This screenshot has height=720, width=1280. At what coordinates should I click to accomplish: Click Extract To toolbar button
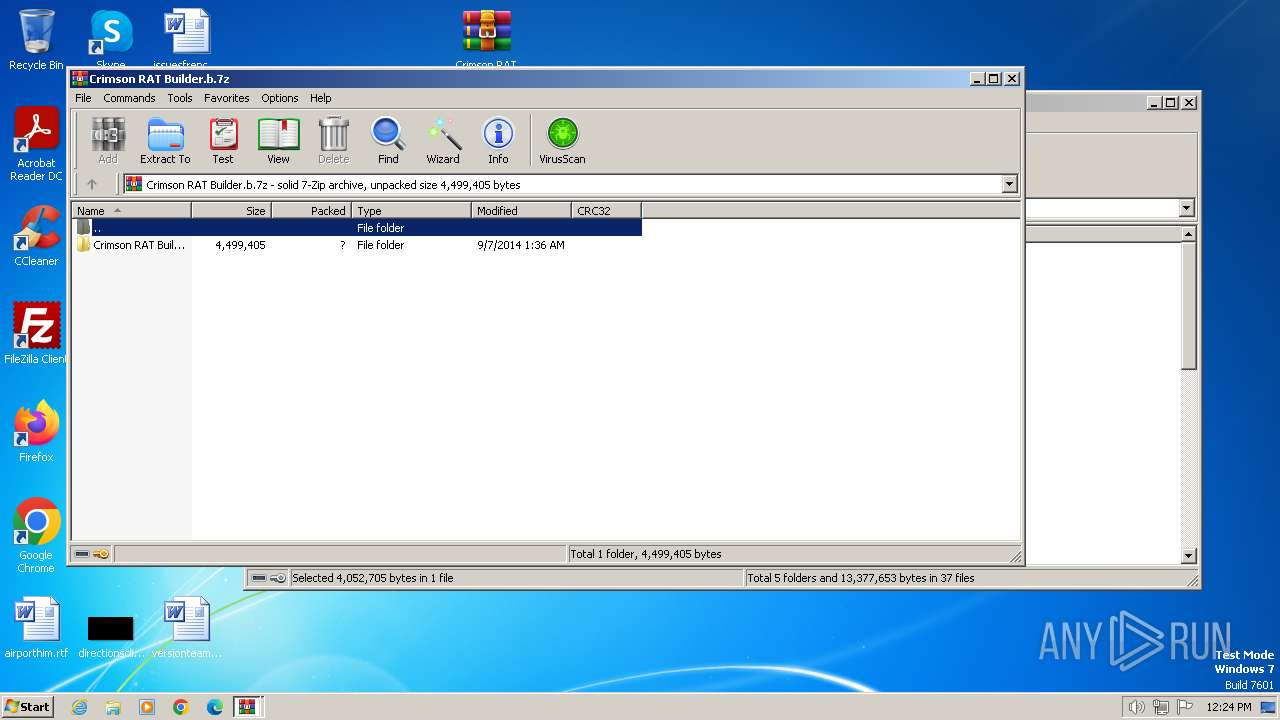165,140
